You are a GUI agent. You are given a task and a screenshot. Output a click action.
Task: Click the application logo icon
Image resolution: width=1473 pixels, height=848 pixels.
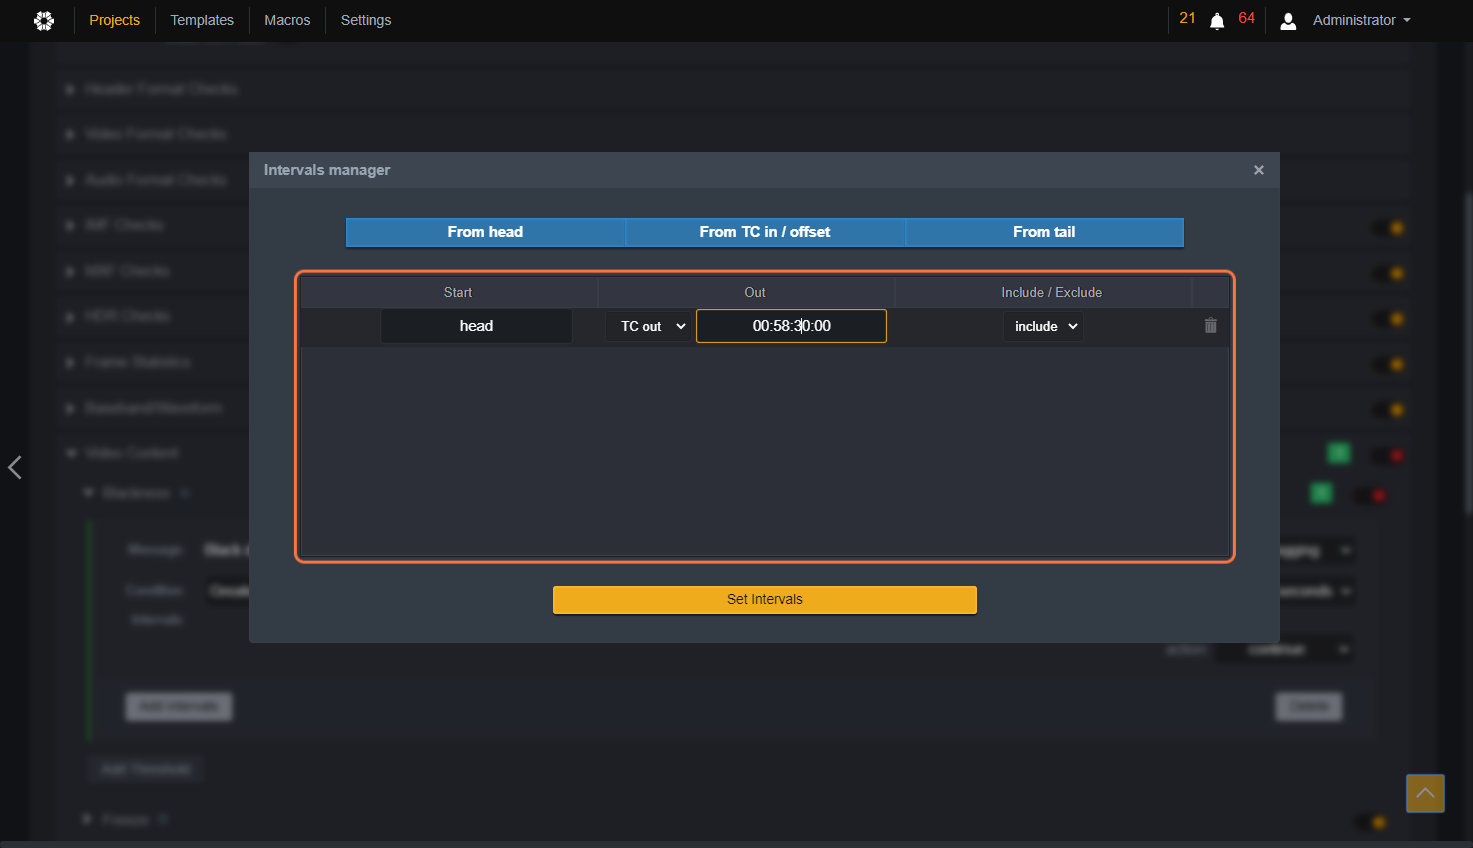coord(44,20)
